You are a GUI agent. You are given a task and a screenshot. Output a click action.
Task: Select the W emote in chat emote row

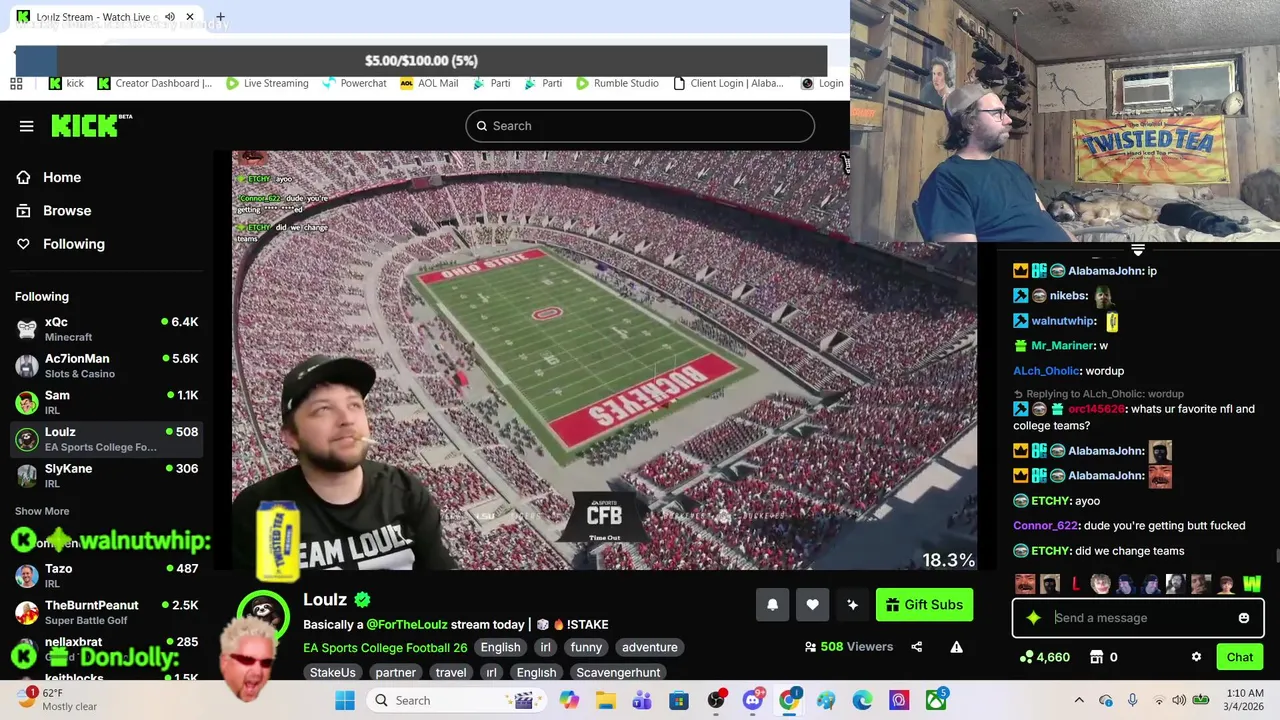pyautogui.click(x=1252, y=583)
